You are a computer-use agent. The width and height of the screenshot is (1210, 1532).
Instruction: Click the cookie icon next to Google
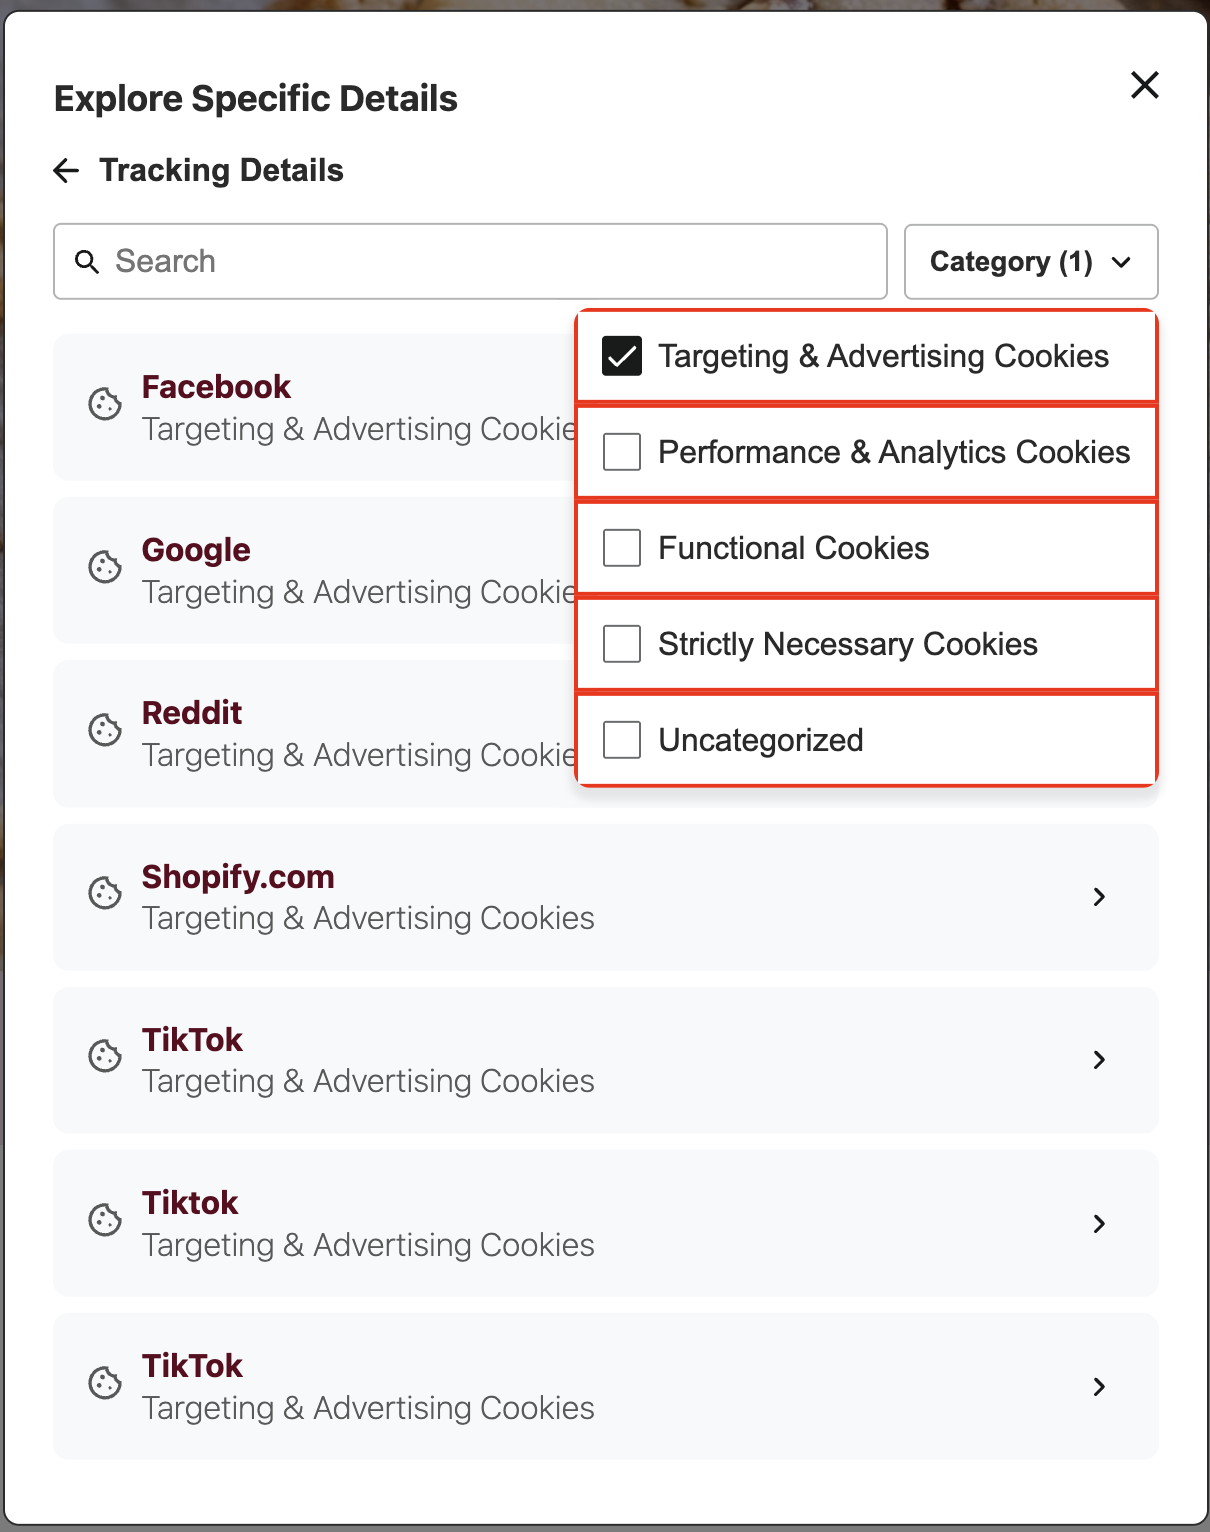click(x=104, y=567)
